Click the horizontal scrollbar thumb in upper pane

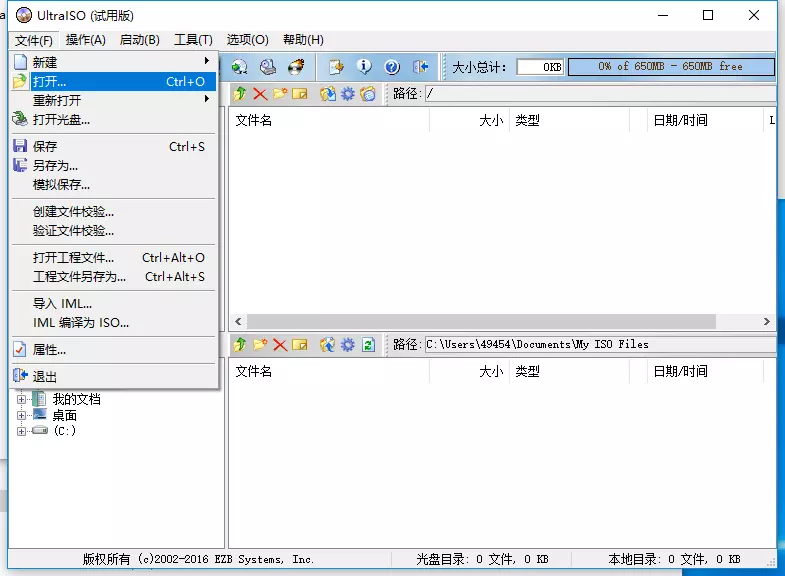[x=481, y=321]
